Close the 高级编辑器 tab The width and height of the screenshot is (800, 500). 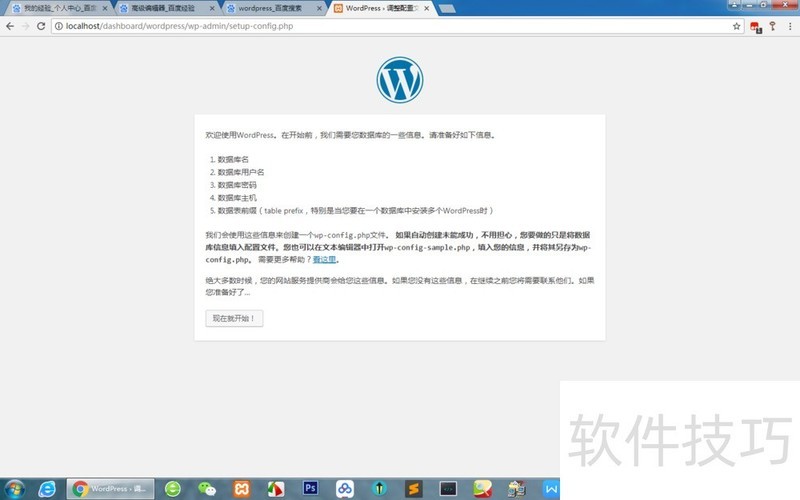212,8
